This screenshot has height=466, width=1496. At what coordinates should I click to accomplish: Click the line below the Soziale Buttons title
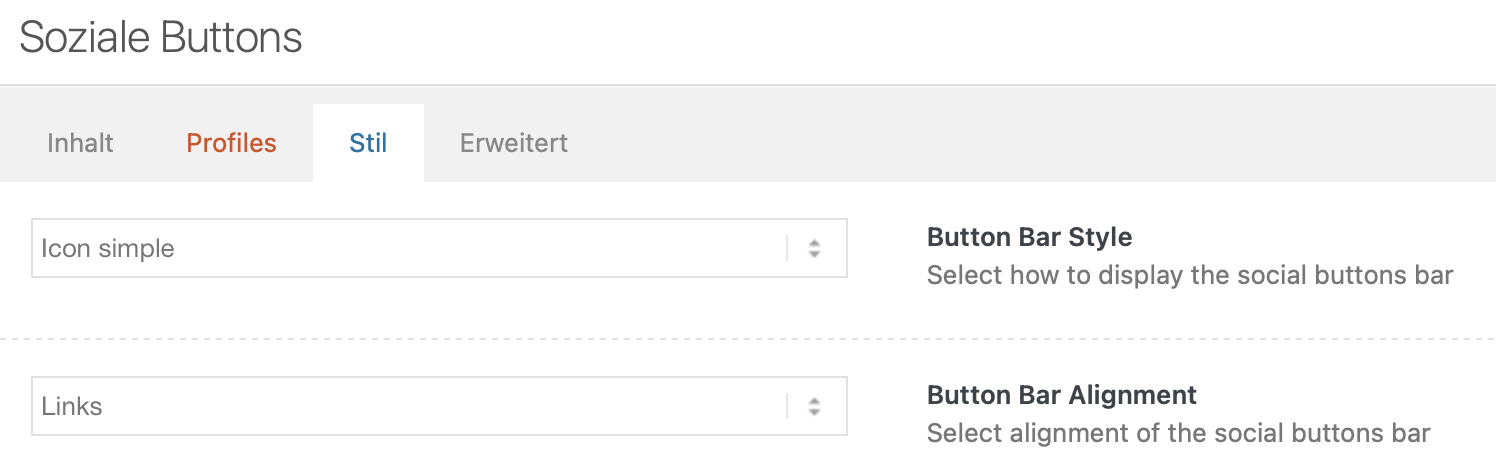pos(748,85)
